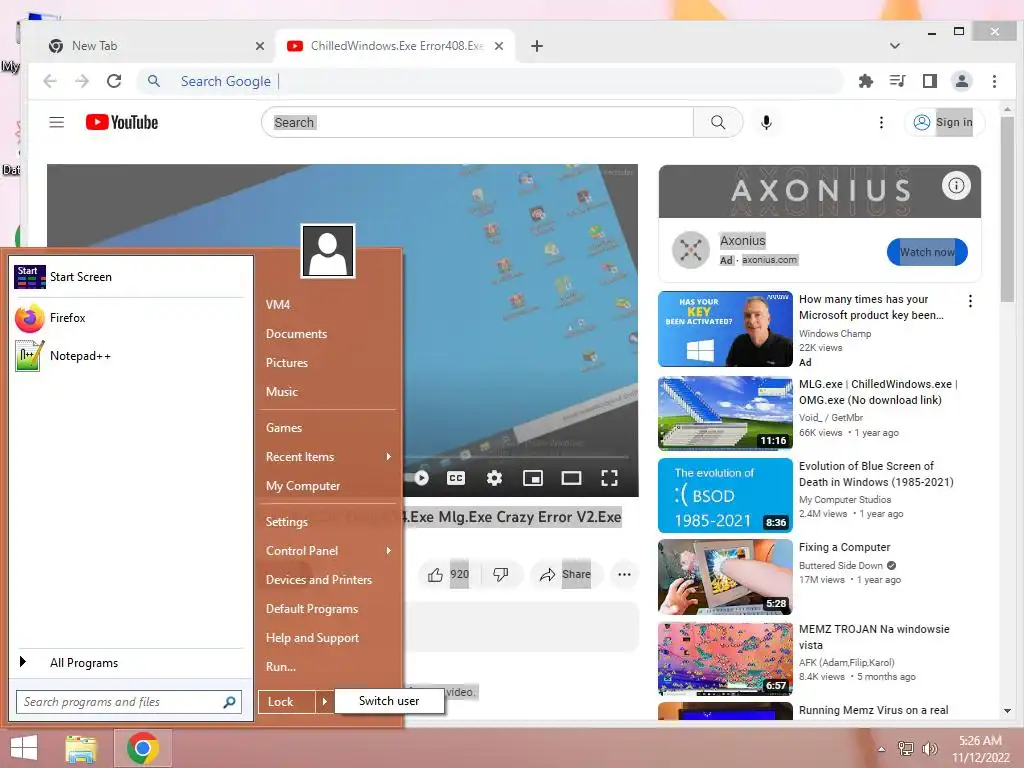Open Start Screen from start menu
This screenshot has height=768, width=1024.
click(129, 277)
